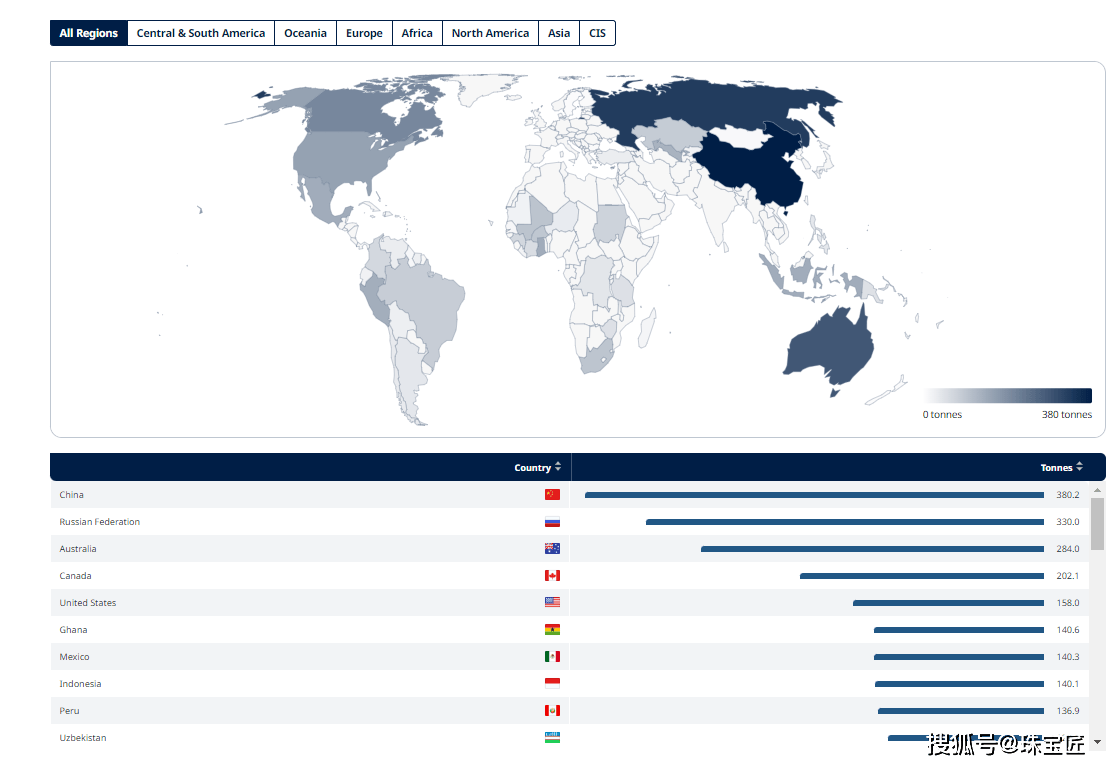The width and height of the screenshot is (1110, 769).
Task: Click the Ghana flag icon
Action: (552, 630)
